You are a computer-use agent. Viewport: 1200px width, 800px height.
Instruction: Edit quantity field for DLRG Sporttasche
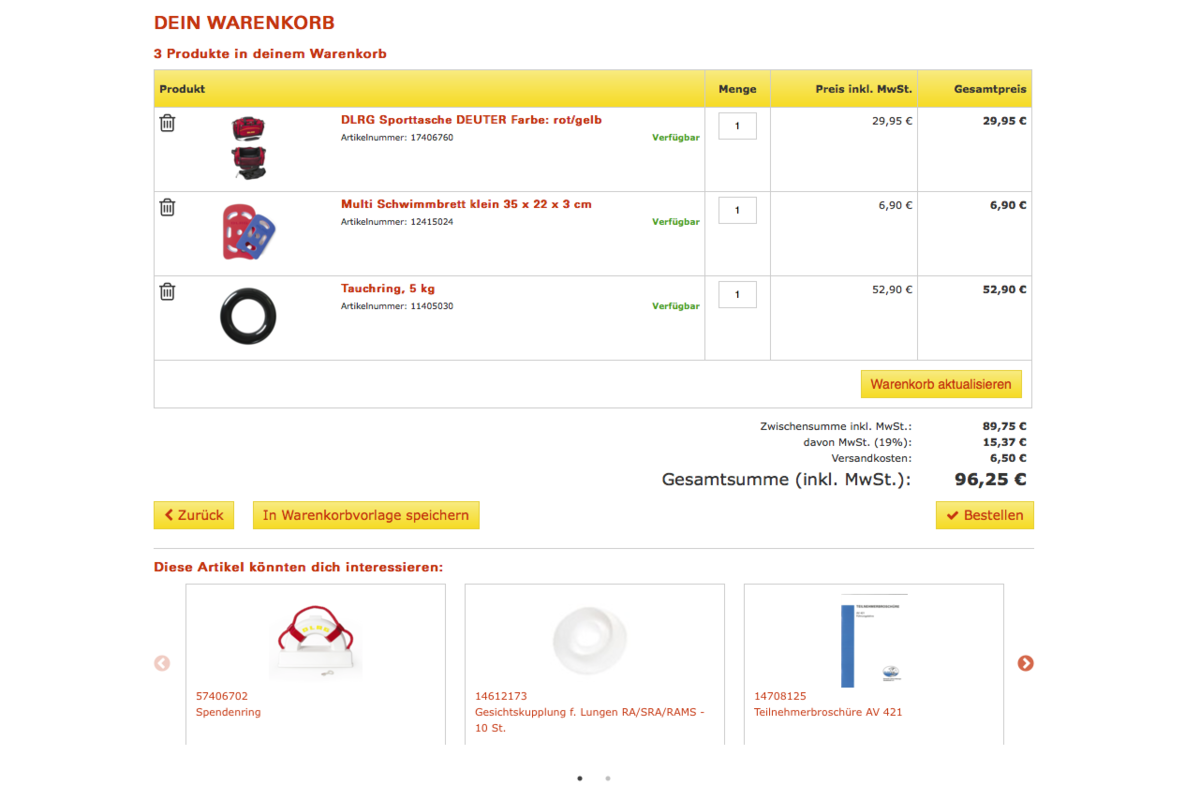point(738,126)
